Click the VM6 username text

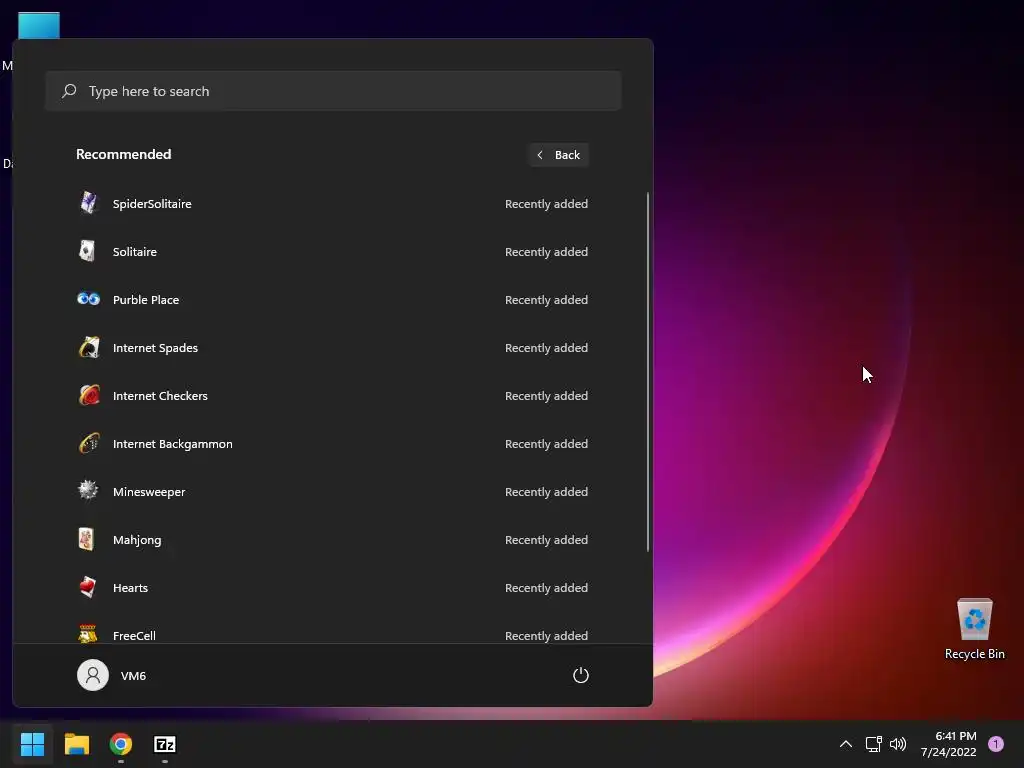[133, 676]
